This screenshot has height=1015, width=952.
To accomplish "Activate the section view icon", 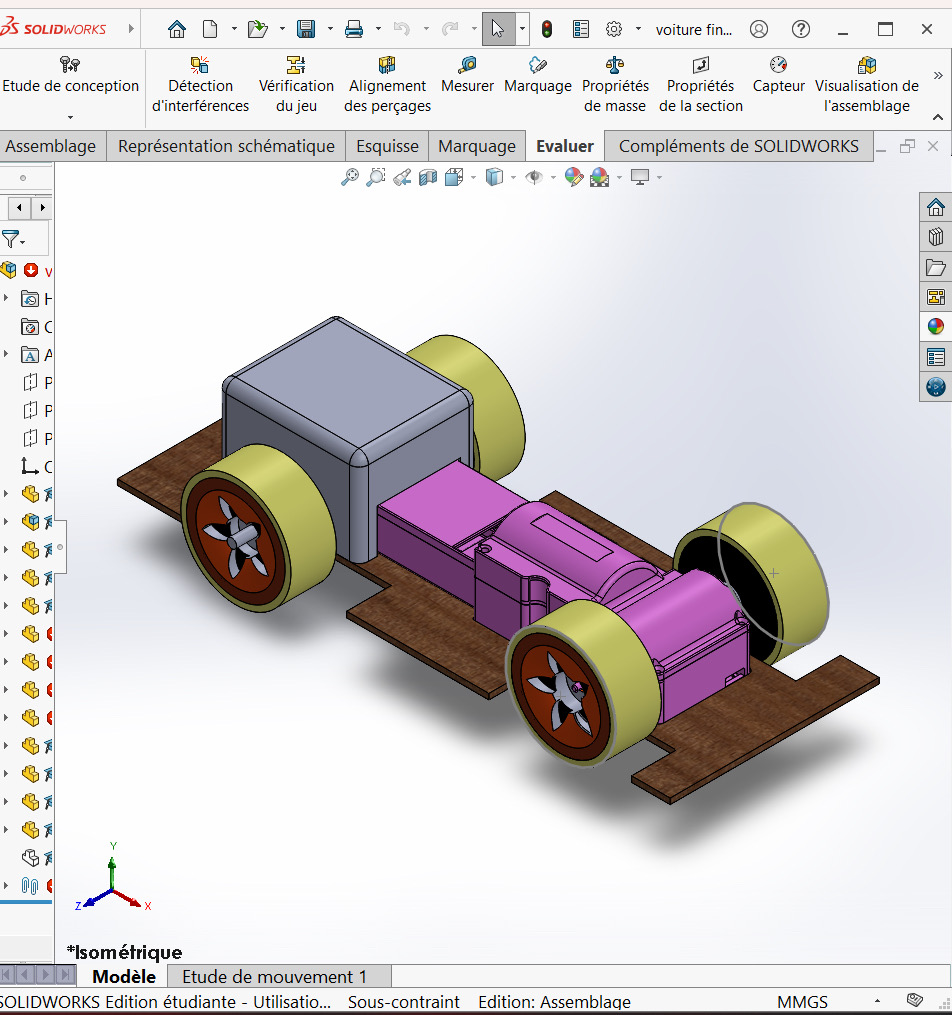I will tap(428, 178).
